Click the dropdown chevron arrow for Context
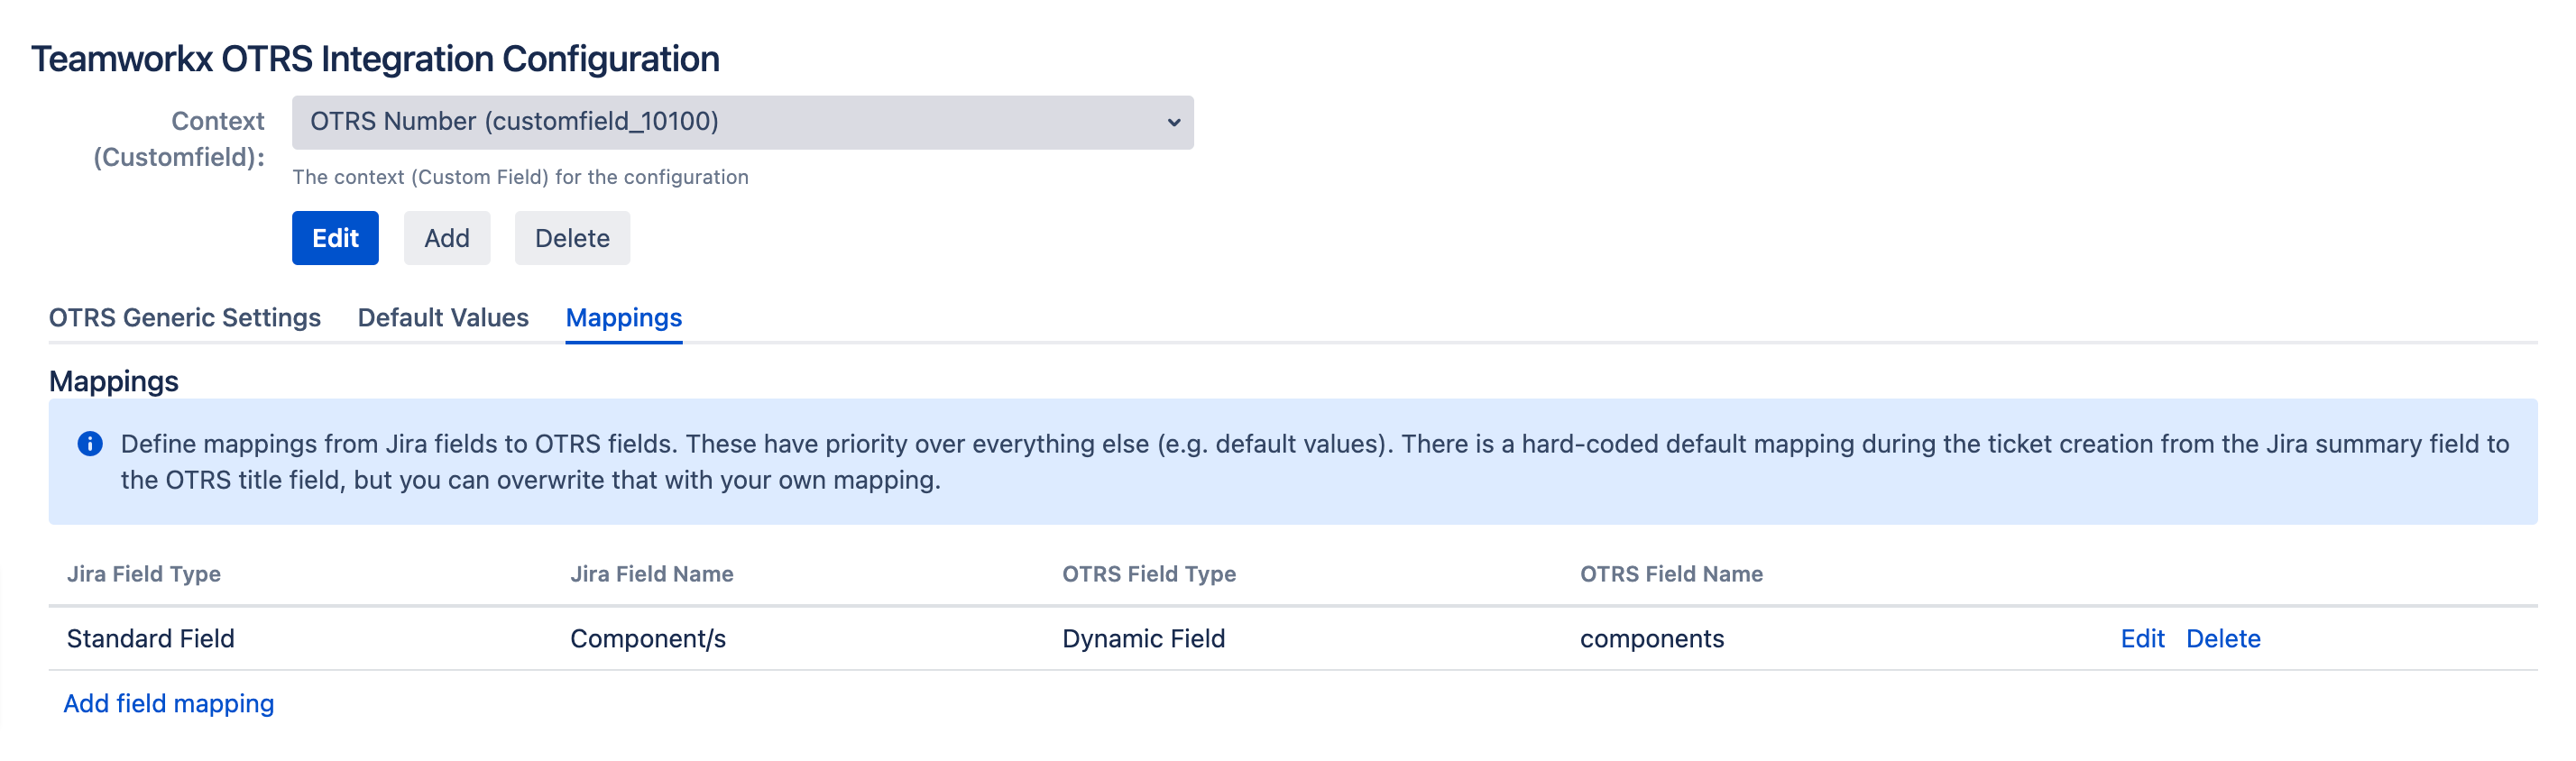 click(1173, 122)
